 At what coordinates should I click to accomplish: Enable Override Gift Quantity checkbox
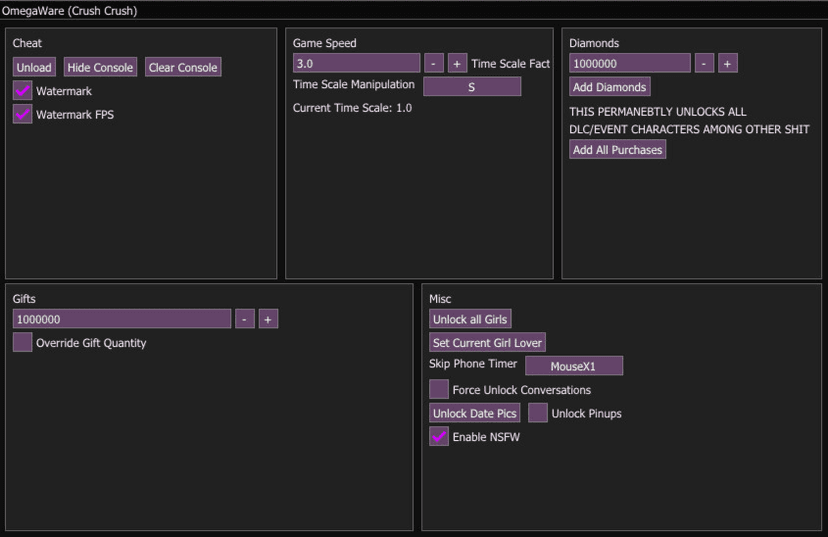click(22, 343)
